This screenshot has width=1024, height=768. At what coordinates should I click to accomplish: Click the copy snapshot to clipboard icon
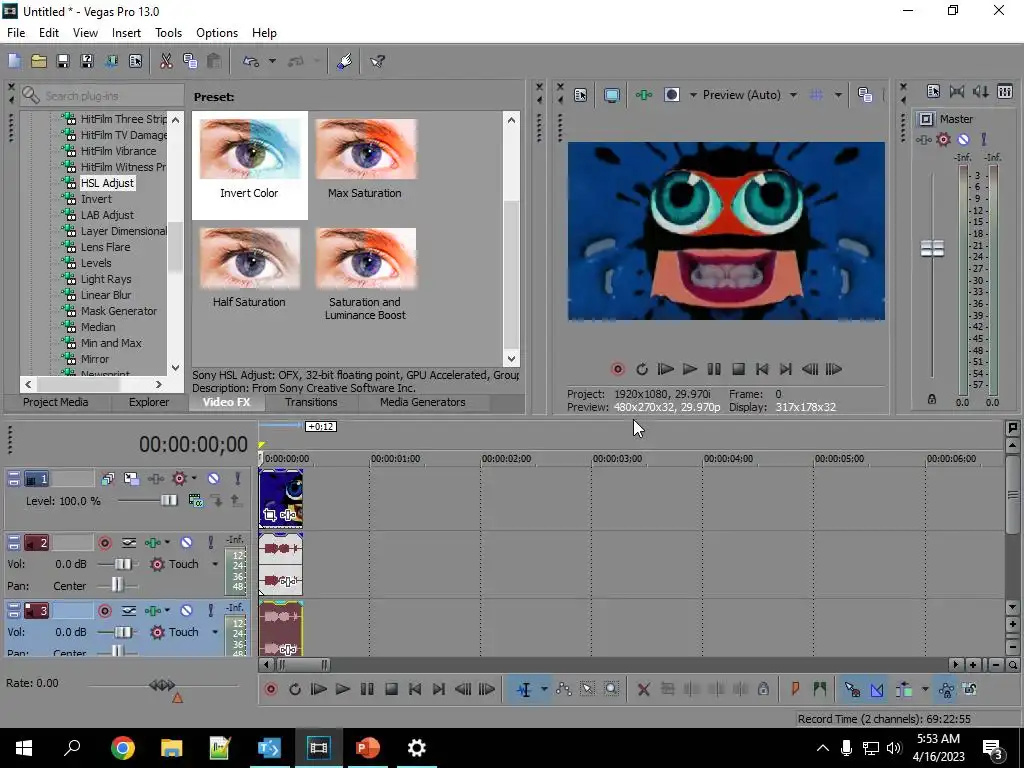865,95
